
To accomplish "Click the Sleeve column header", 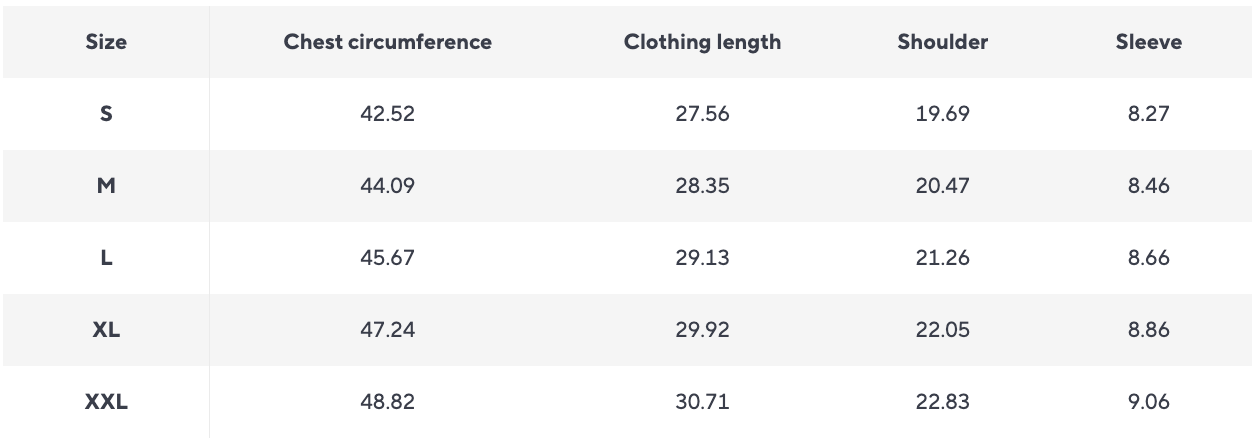I will (1149, 42).
